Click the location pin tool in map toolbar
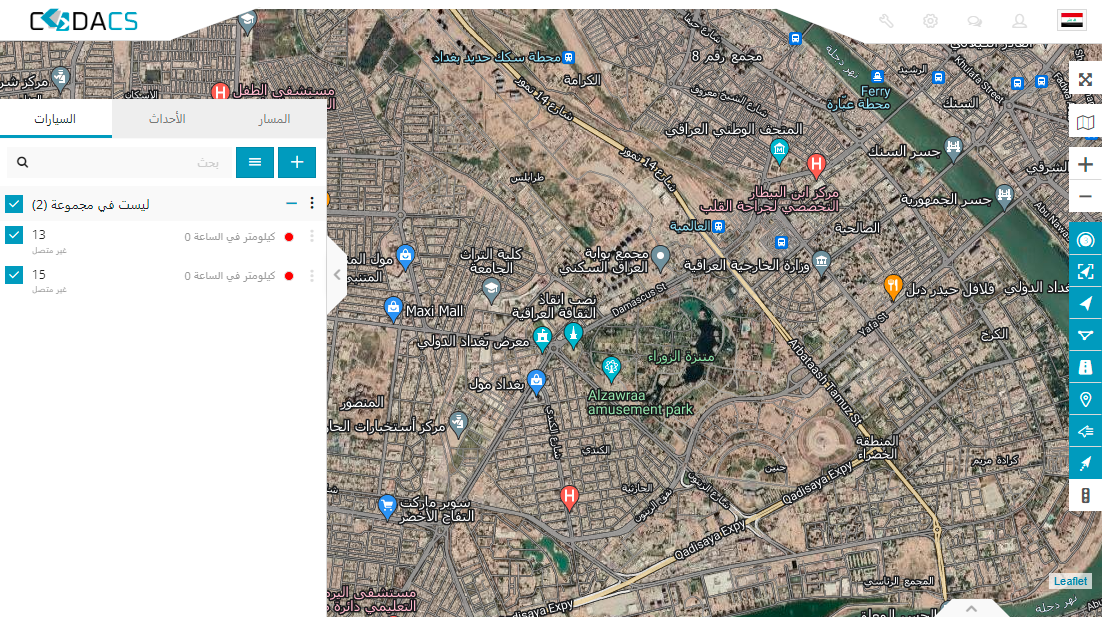1102x617 pixels. click(x=1085, y=399)
